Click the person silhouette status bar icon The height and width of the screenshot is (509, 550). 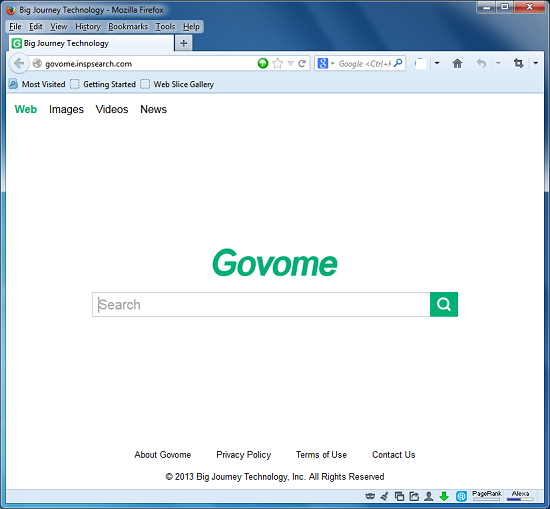pyautogui.click(x=429, y=496)
